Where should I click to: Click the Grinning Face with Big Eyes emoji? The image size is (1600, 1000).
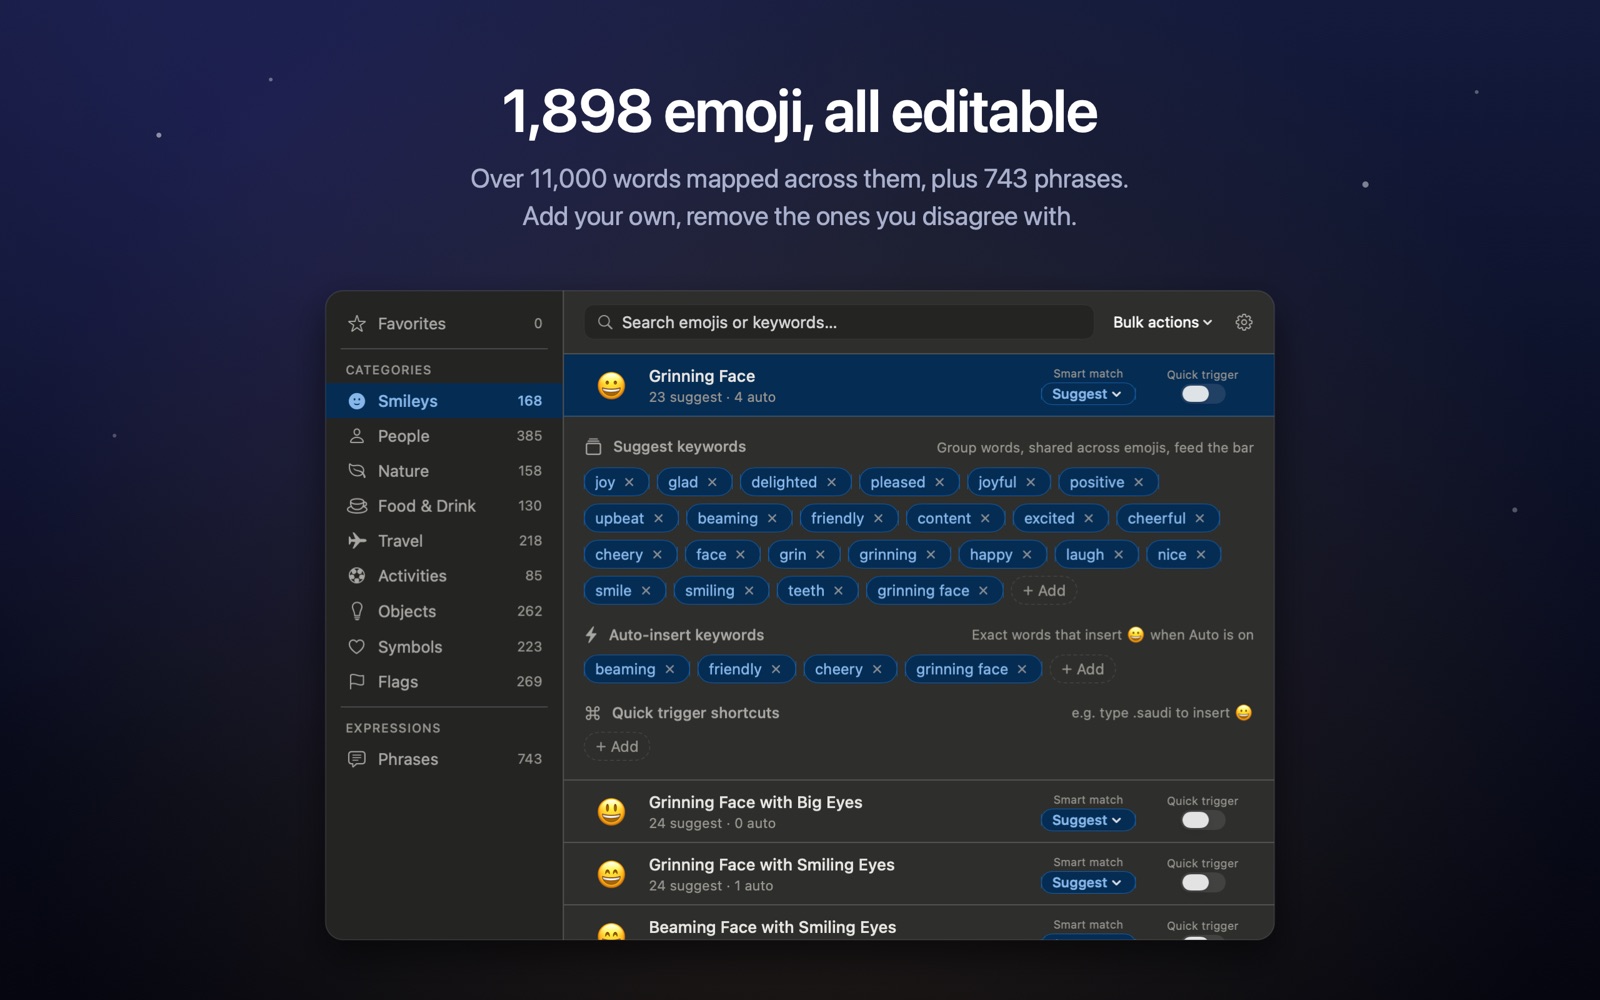[611, 811]
